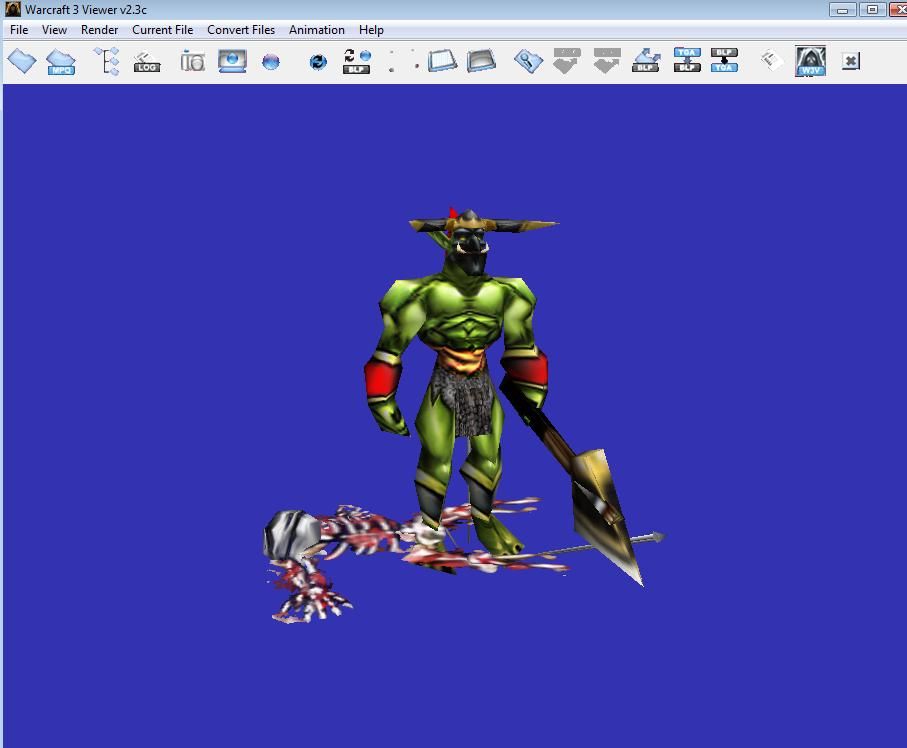This screenshot has height=748, width=907.
Task: Convert TGA to BLP icon
Action: click(687, 60)
